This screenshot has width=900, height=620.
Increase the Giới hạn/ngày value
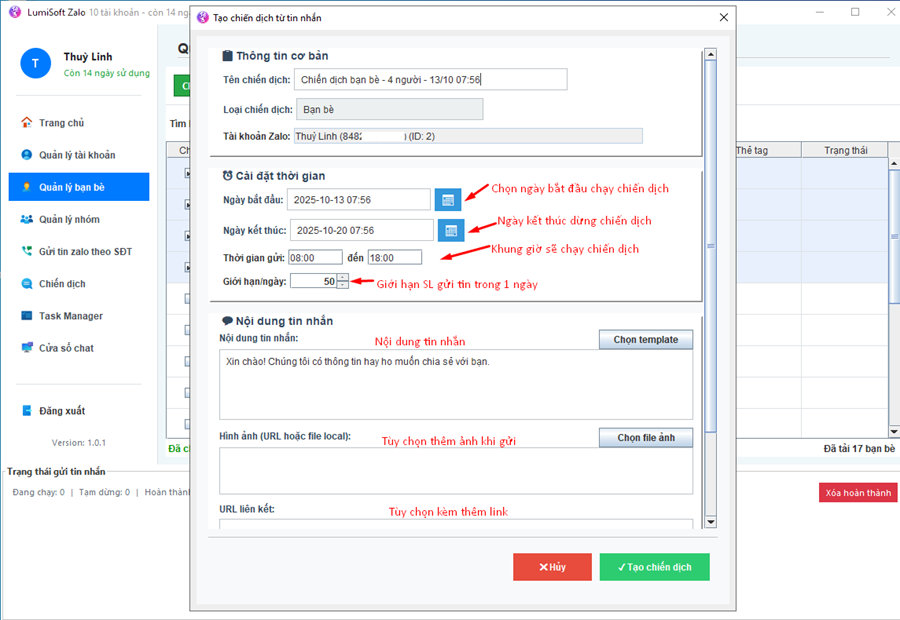click(343, 277)
